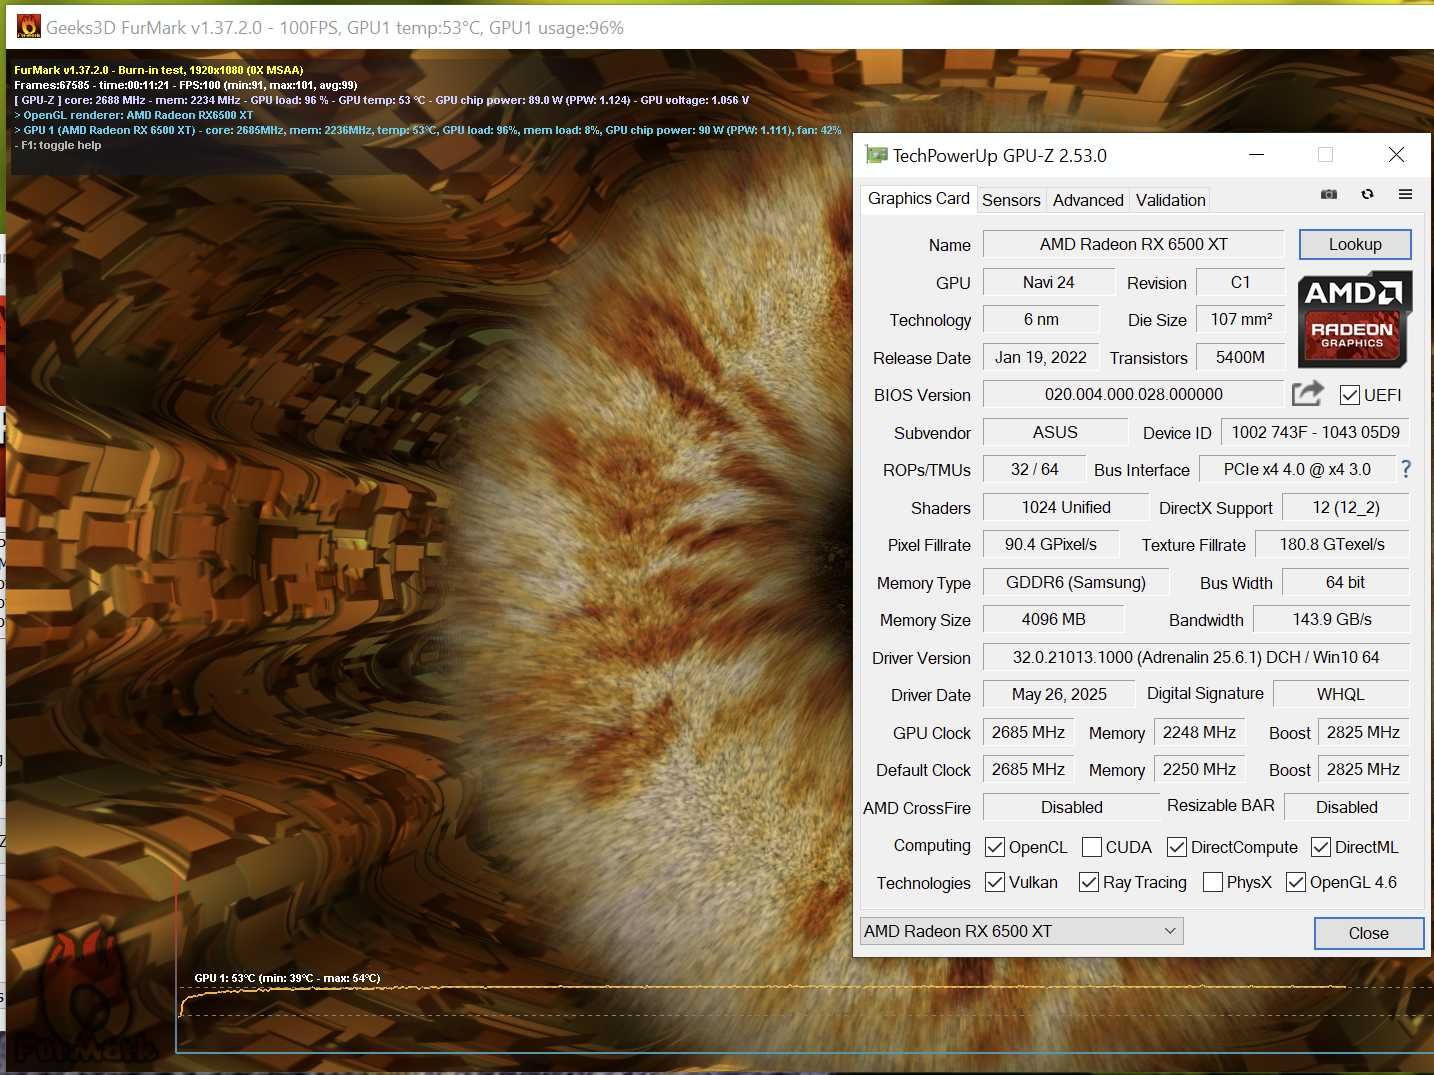
Task: Click the Texture Fillrate field 180.8 GTexel/s
Action: 1331,544
